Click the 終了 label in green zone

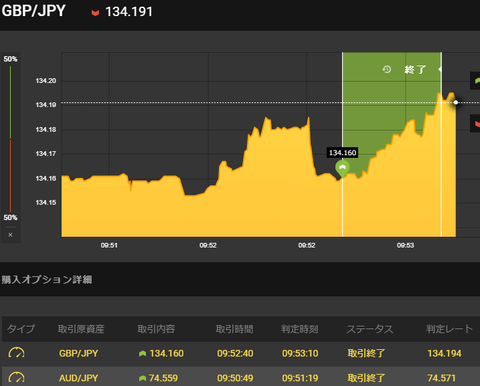click(415, 69)
